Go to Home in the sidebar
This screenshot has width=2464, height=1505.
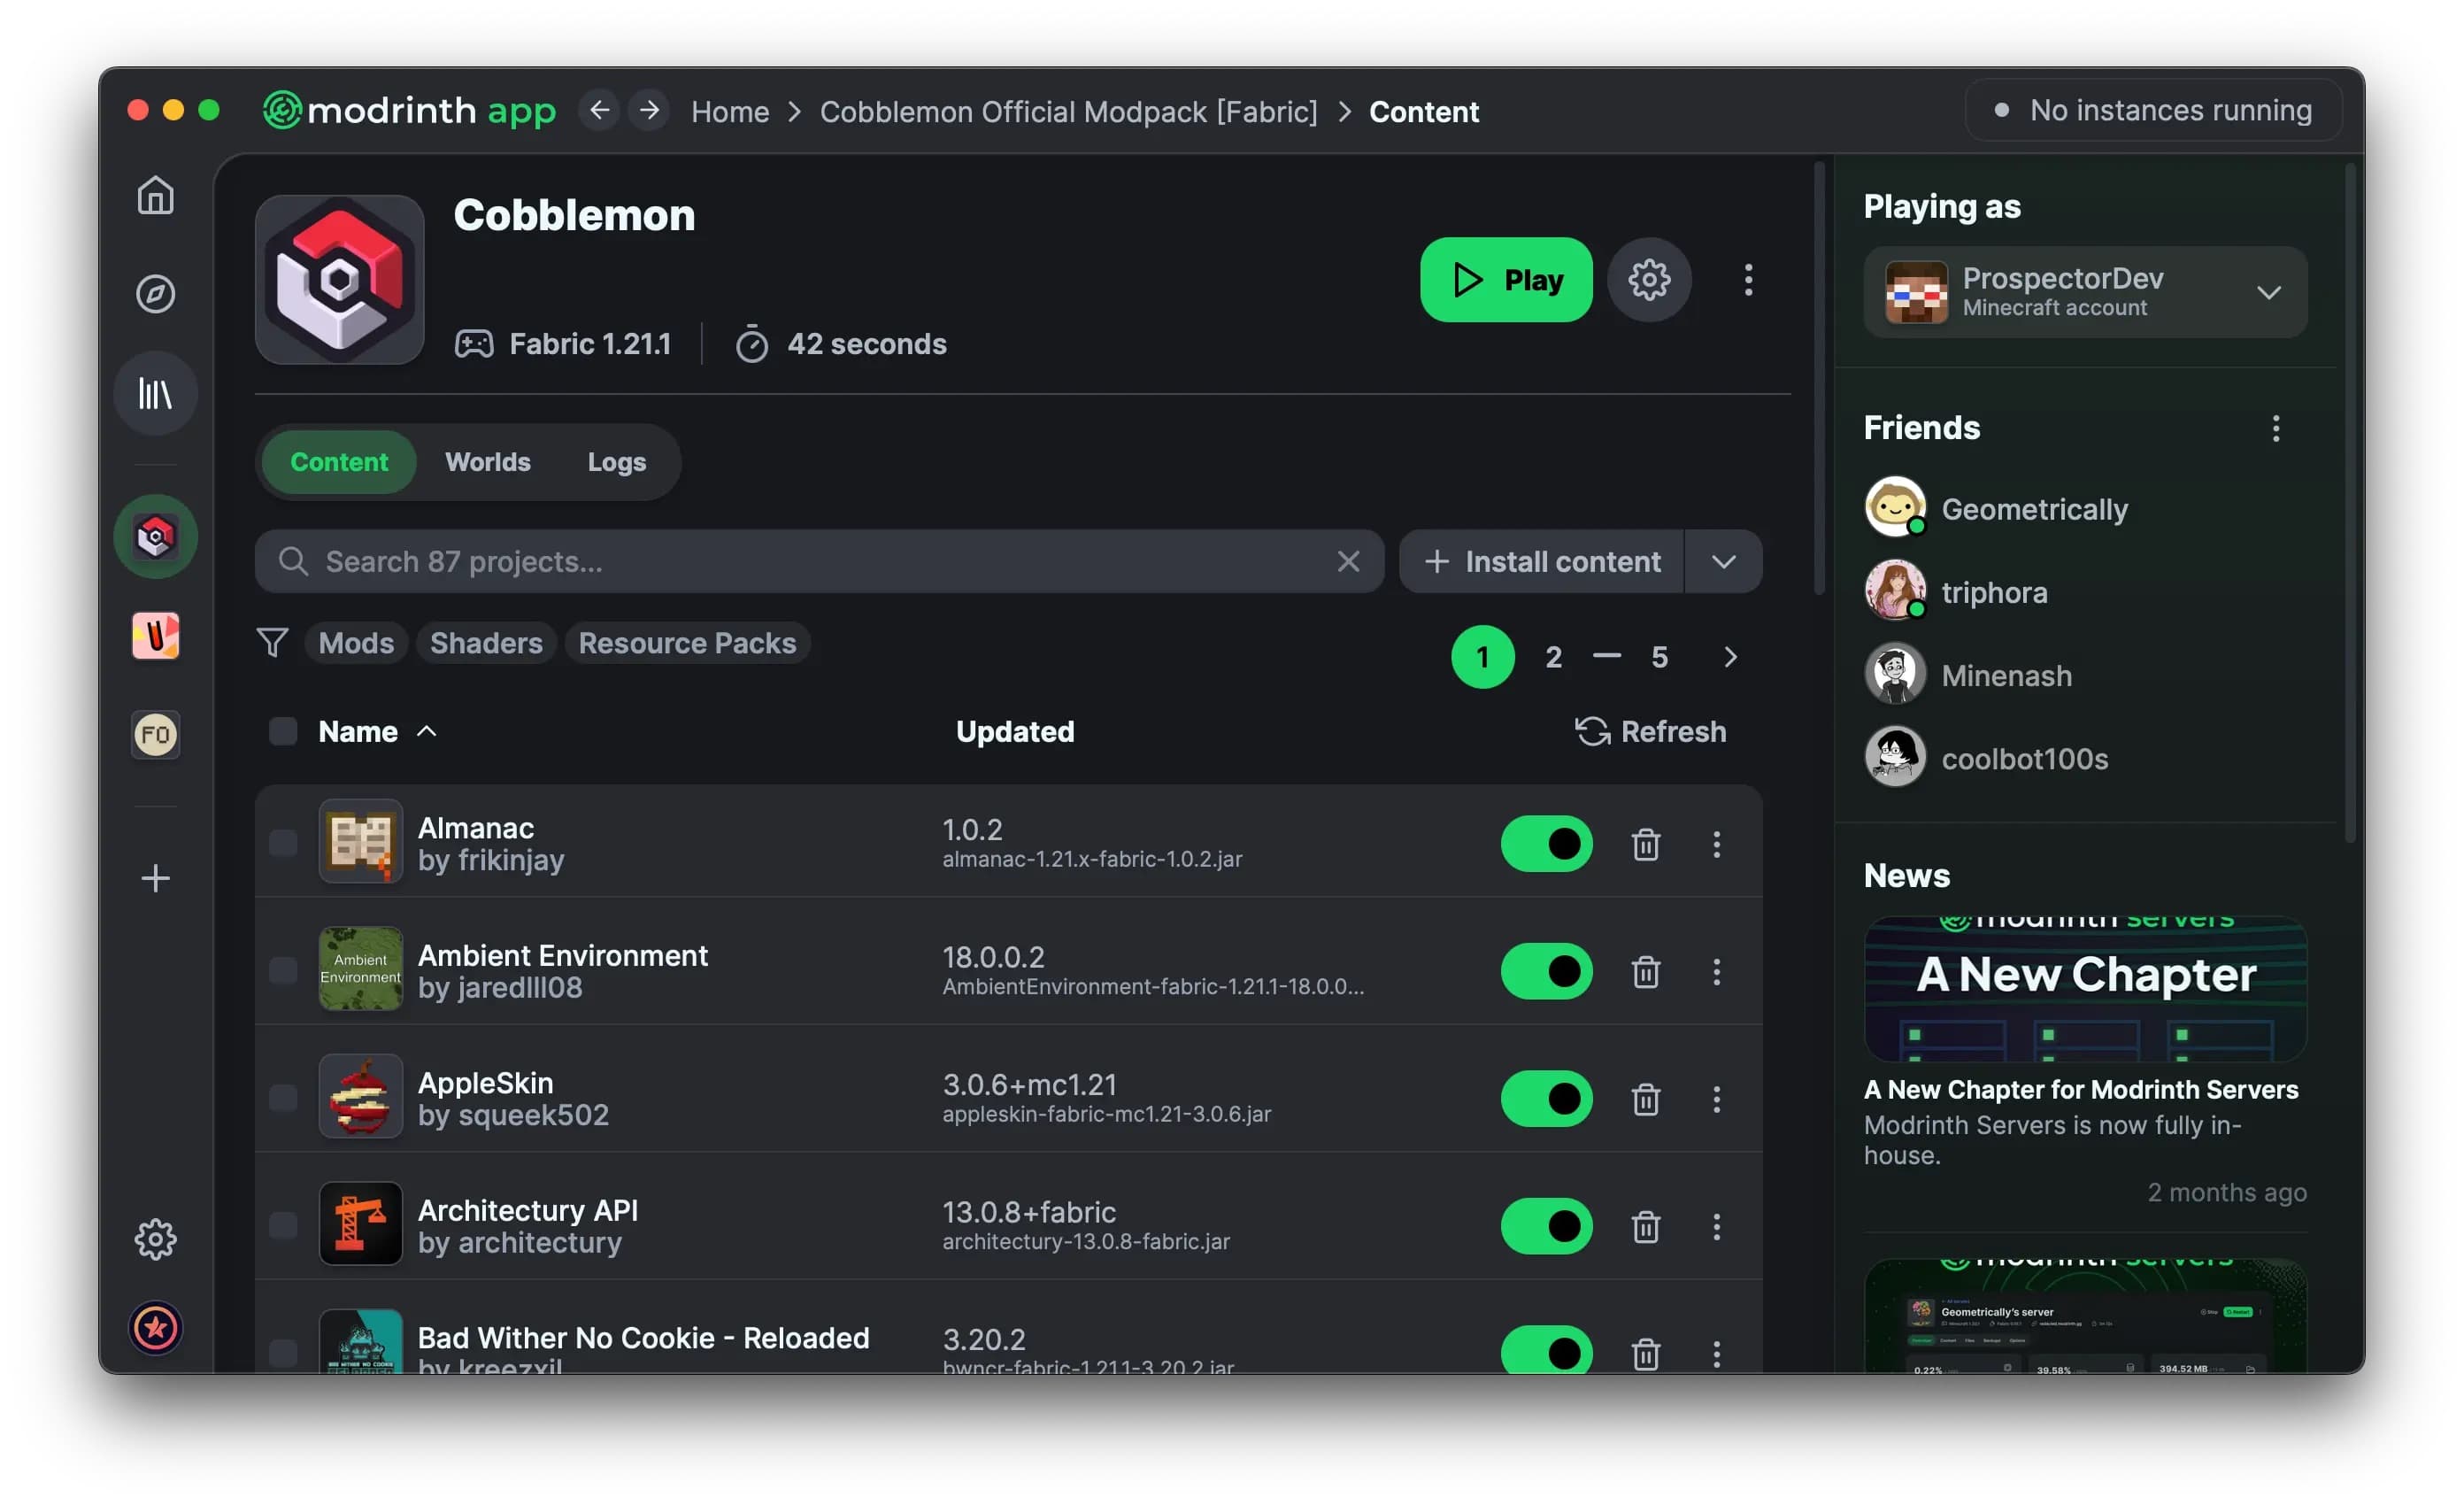tap(155, 195)
